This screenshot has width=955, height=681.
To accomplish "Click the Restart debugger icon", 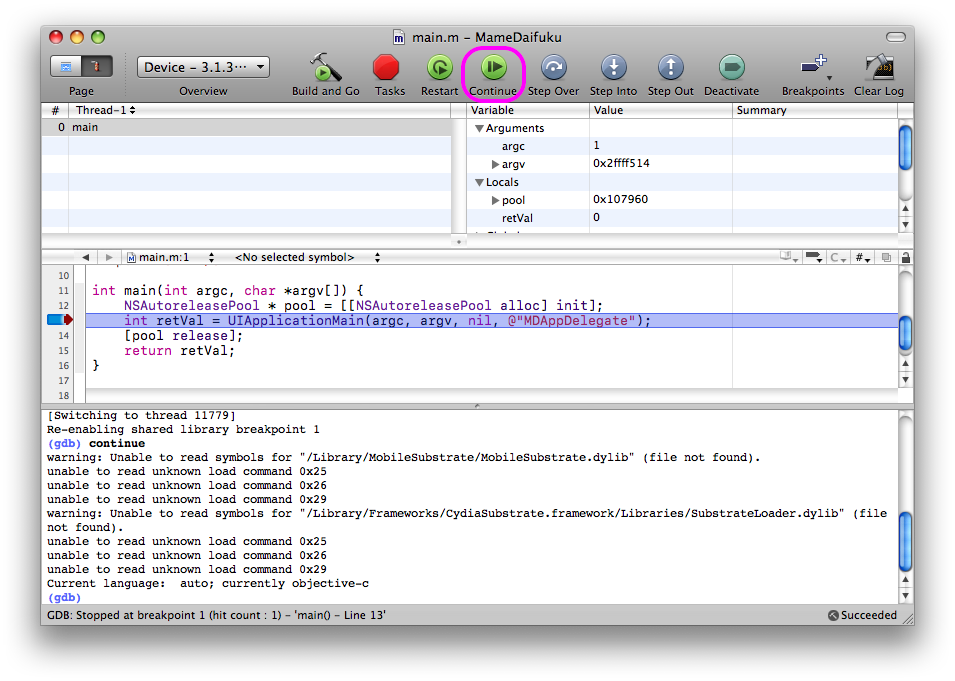I will point(439,68).
